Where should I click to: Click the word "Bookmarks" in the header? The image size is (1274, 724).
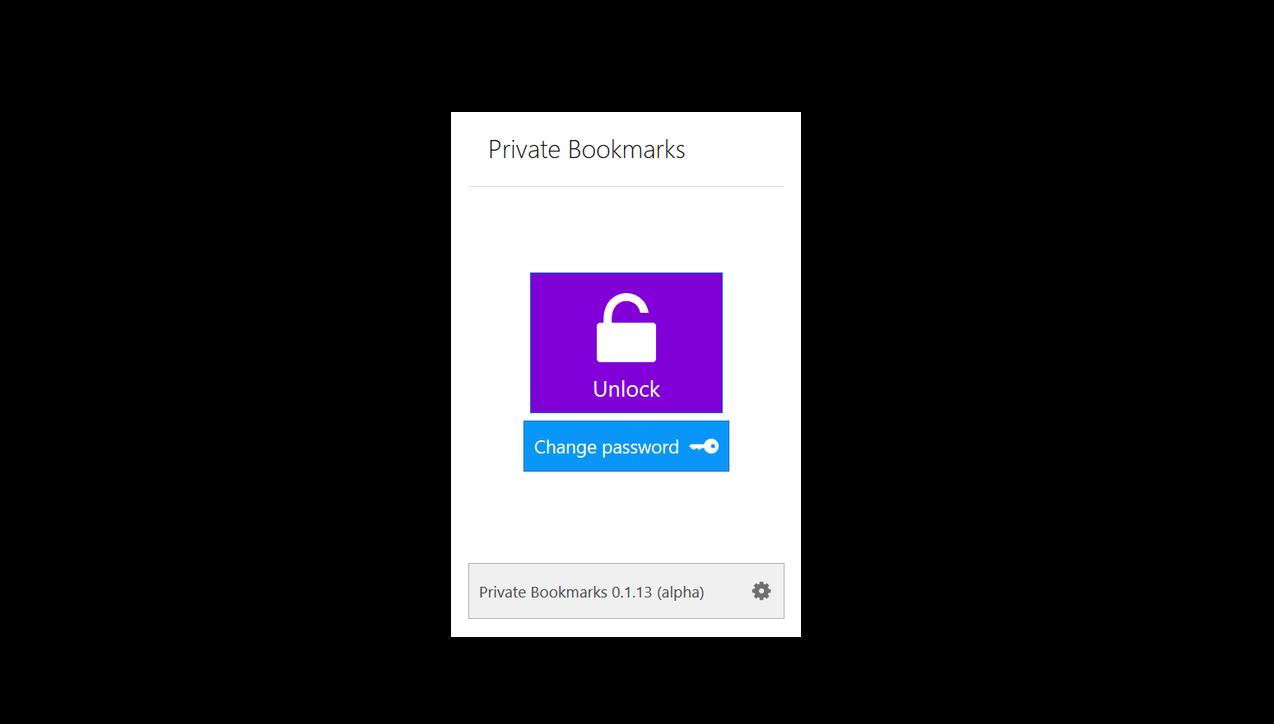626,150
